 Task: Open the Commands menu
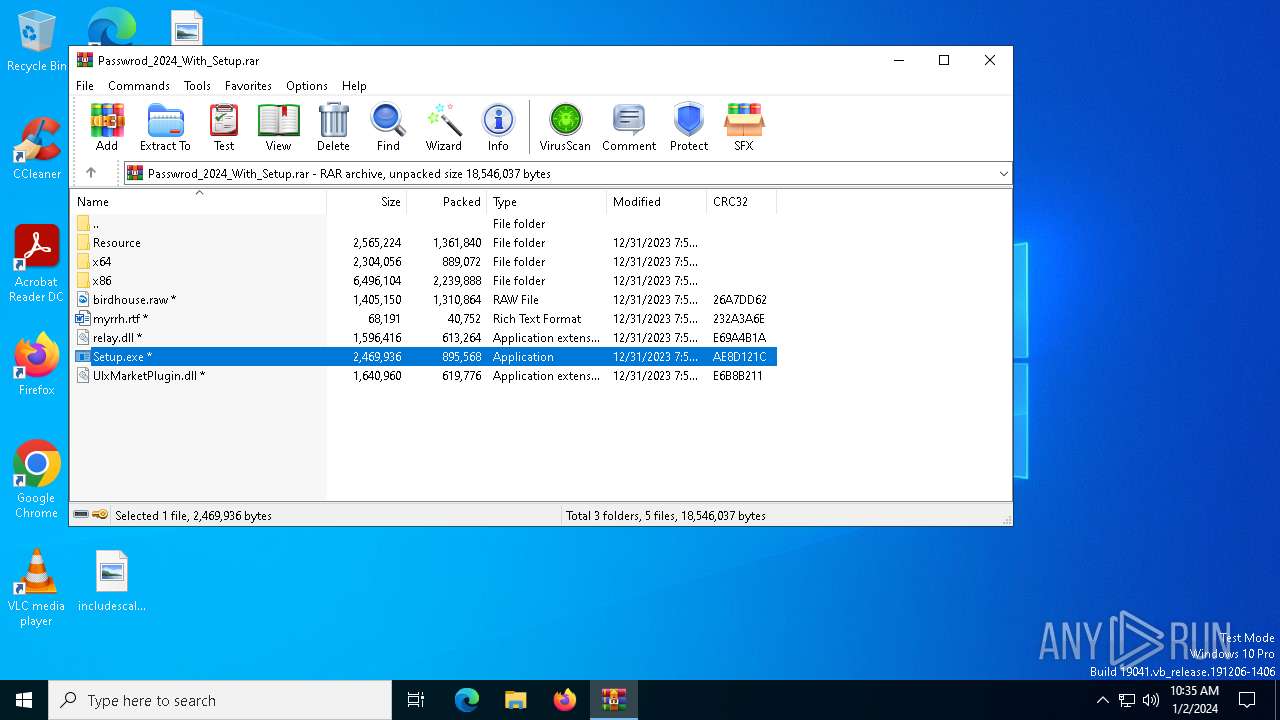pos(139,86)
